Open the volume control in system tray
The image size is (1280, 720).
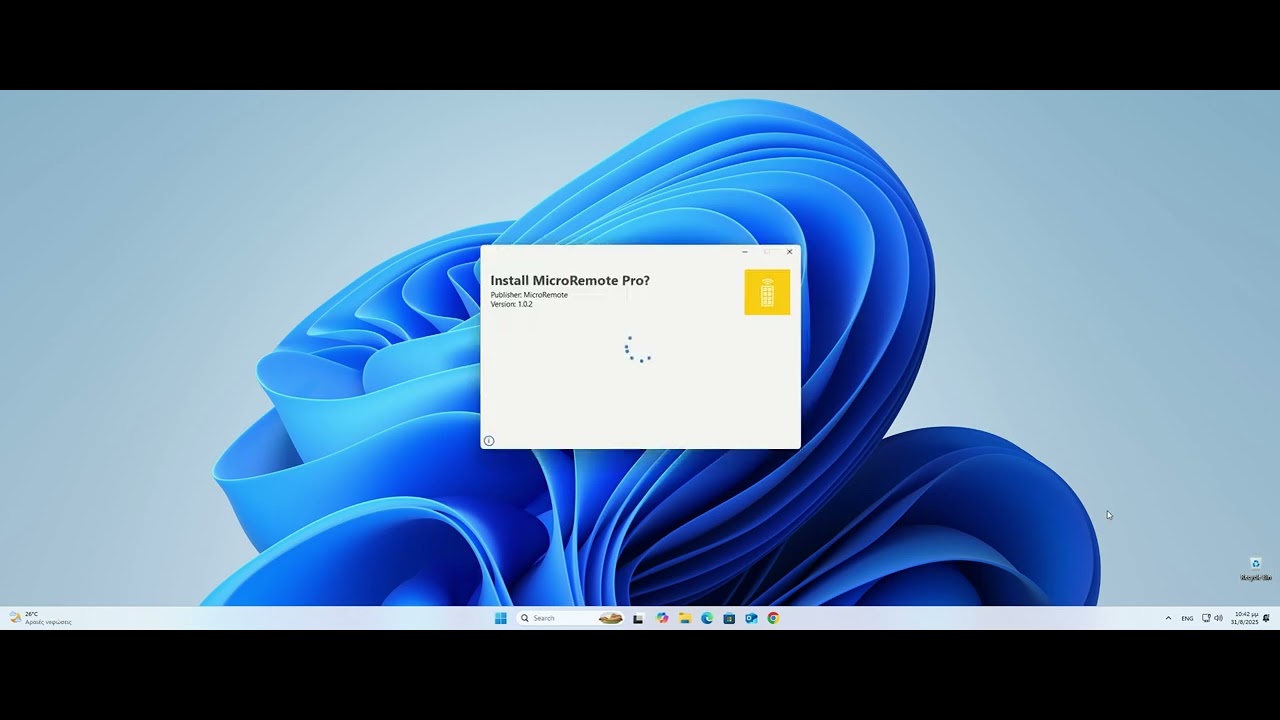(1218, 618)
